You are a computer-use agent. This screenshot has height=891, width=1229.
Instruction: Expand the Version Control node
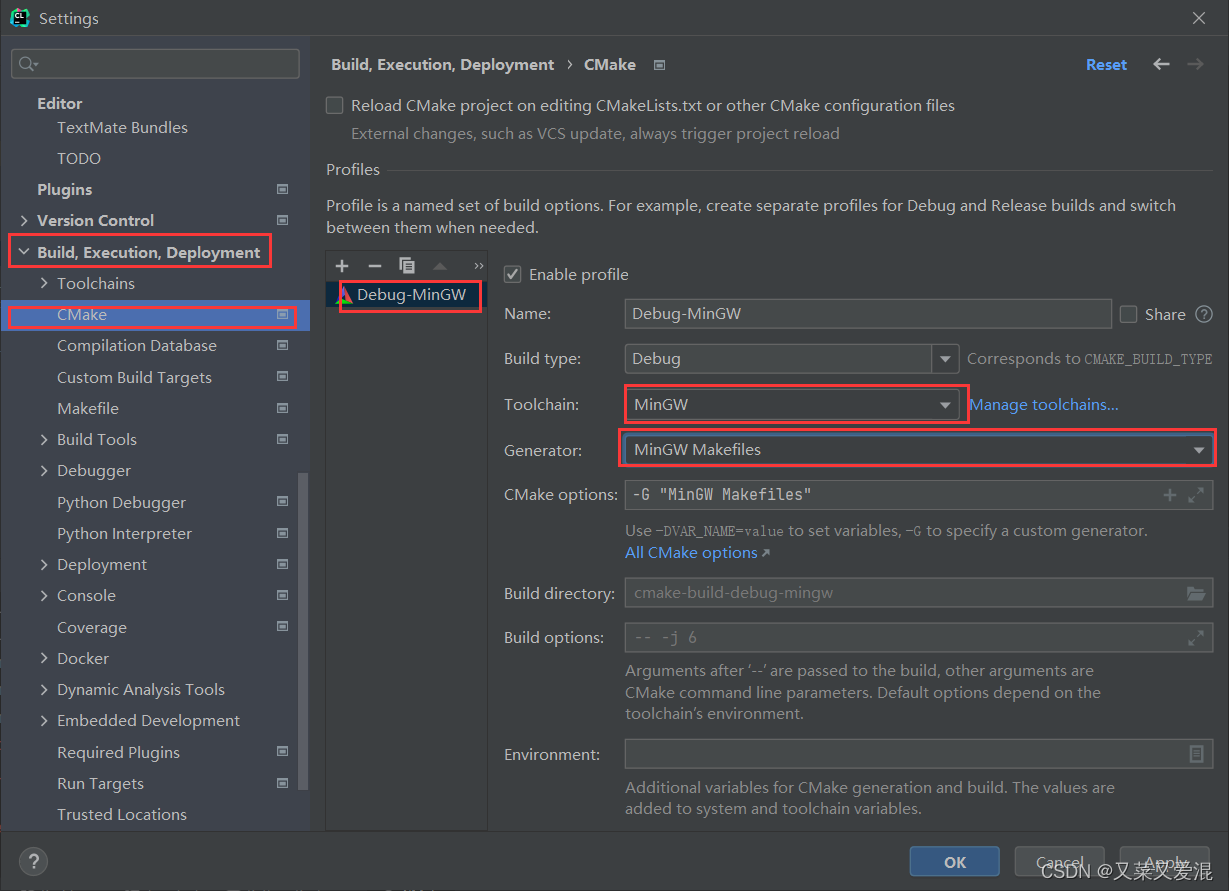(x=23, y=220)
